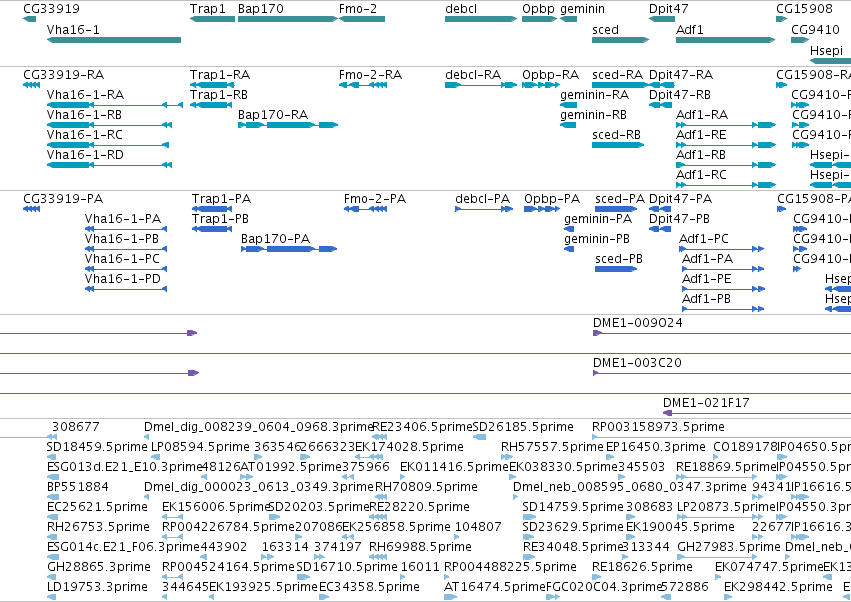Click transcript geminin-RA
Screen dimensions: 851x602
pos(568,105)
